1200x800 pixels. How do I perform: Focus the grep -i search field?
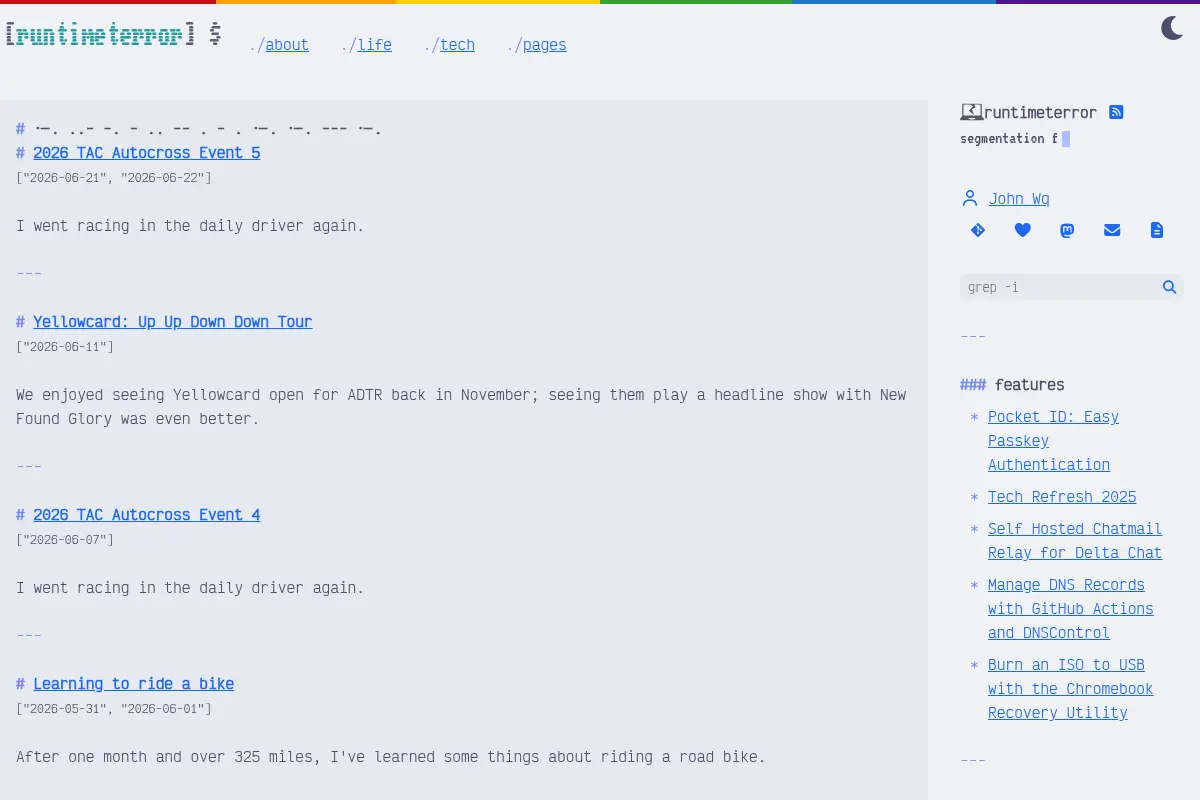1059,287
